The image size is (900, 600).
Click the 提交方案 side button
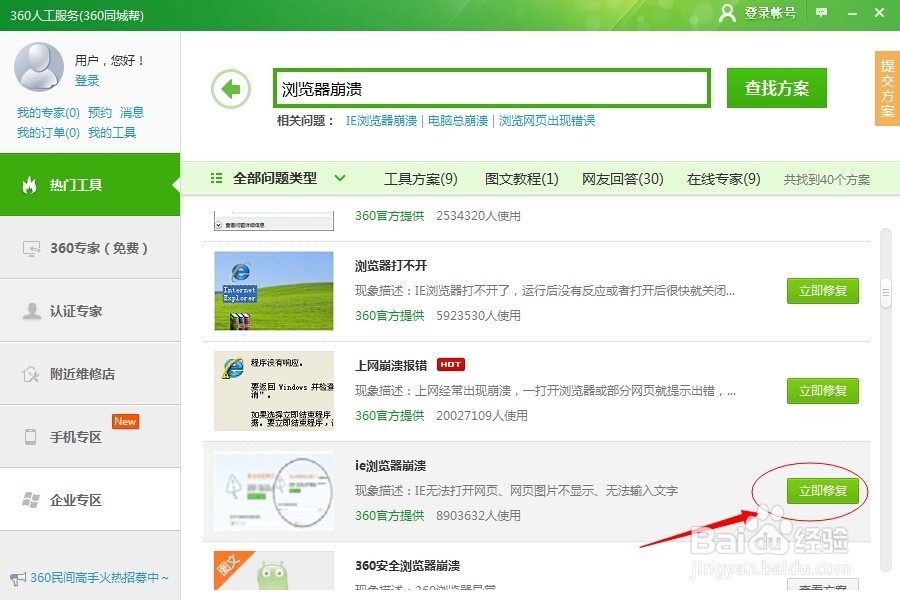(x=887, y=88)
